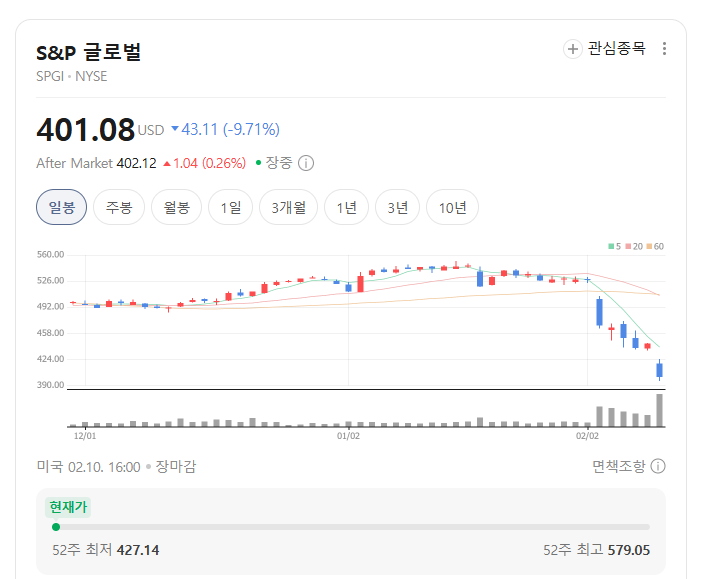
Task: Click the 12/01 date axis label
Action: pos(85,436)
